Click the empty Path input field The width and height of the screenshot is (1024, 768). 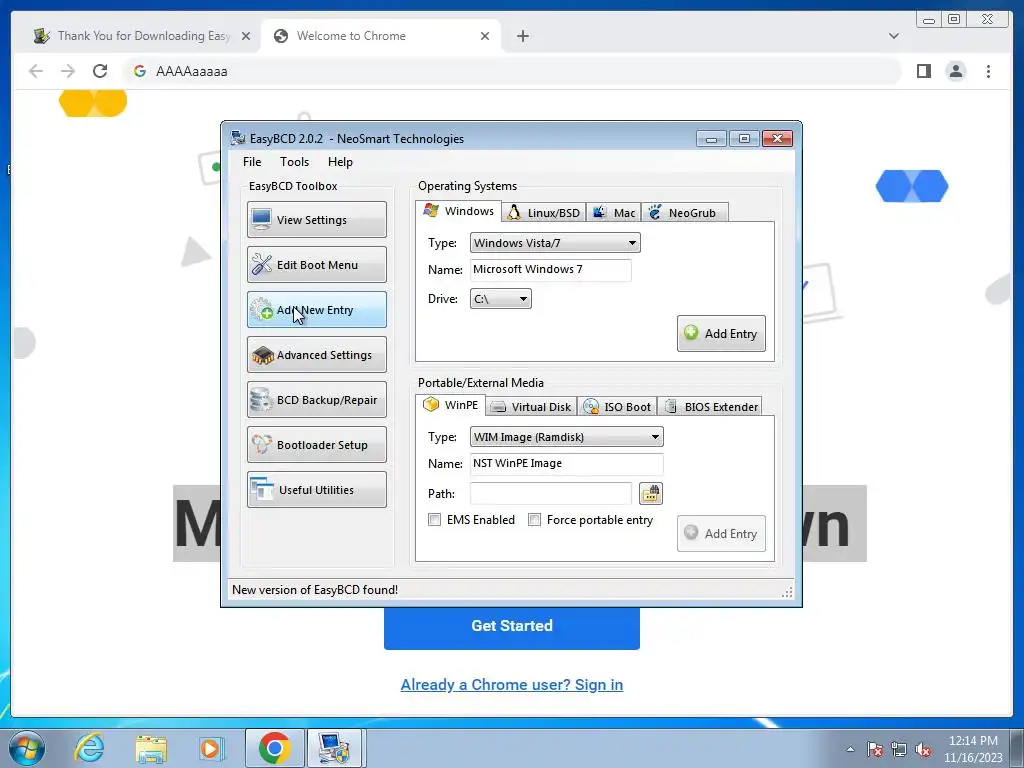click(x=551, y=494)
